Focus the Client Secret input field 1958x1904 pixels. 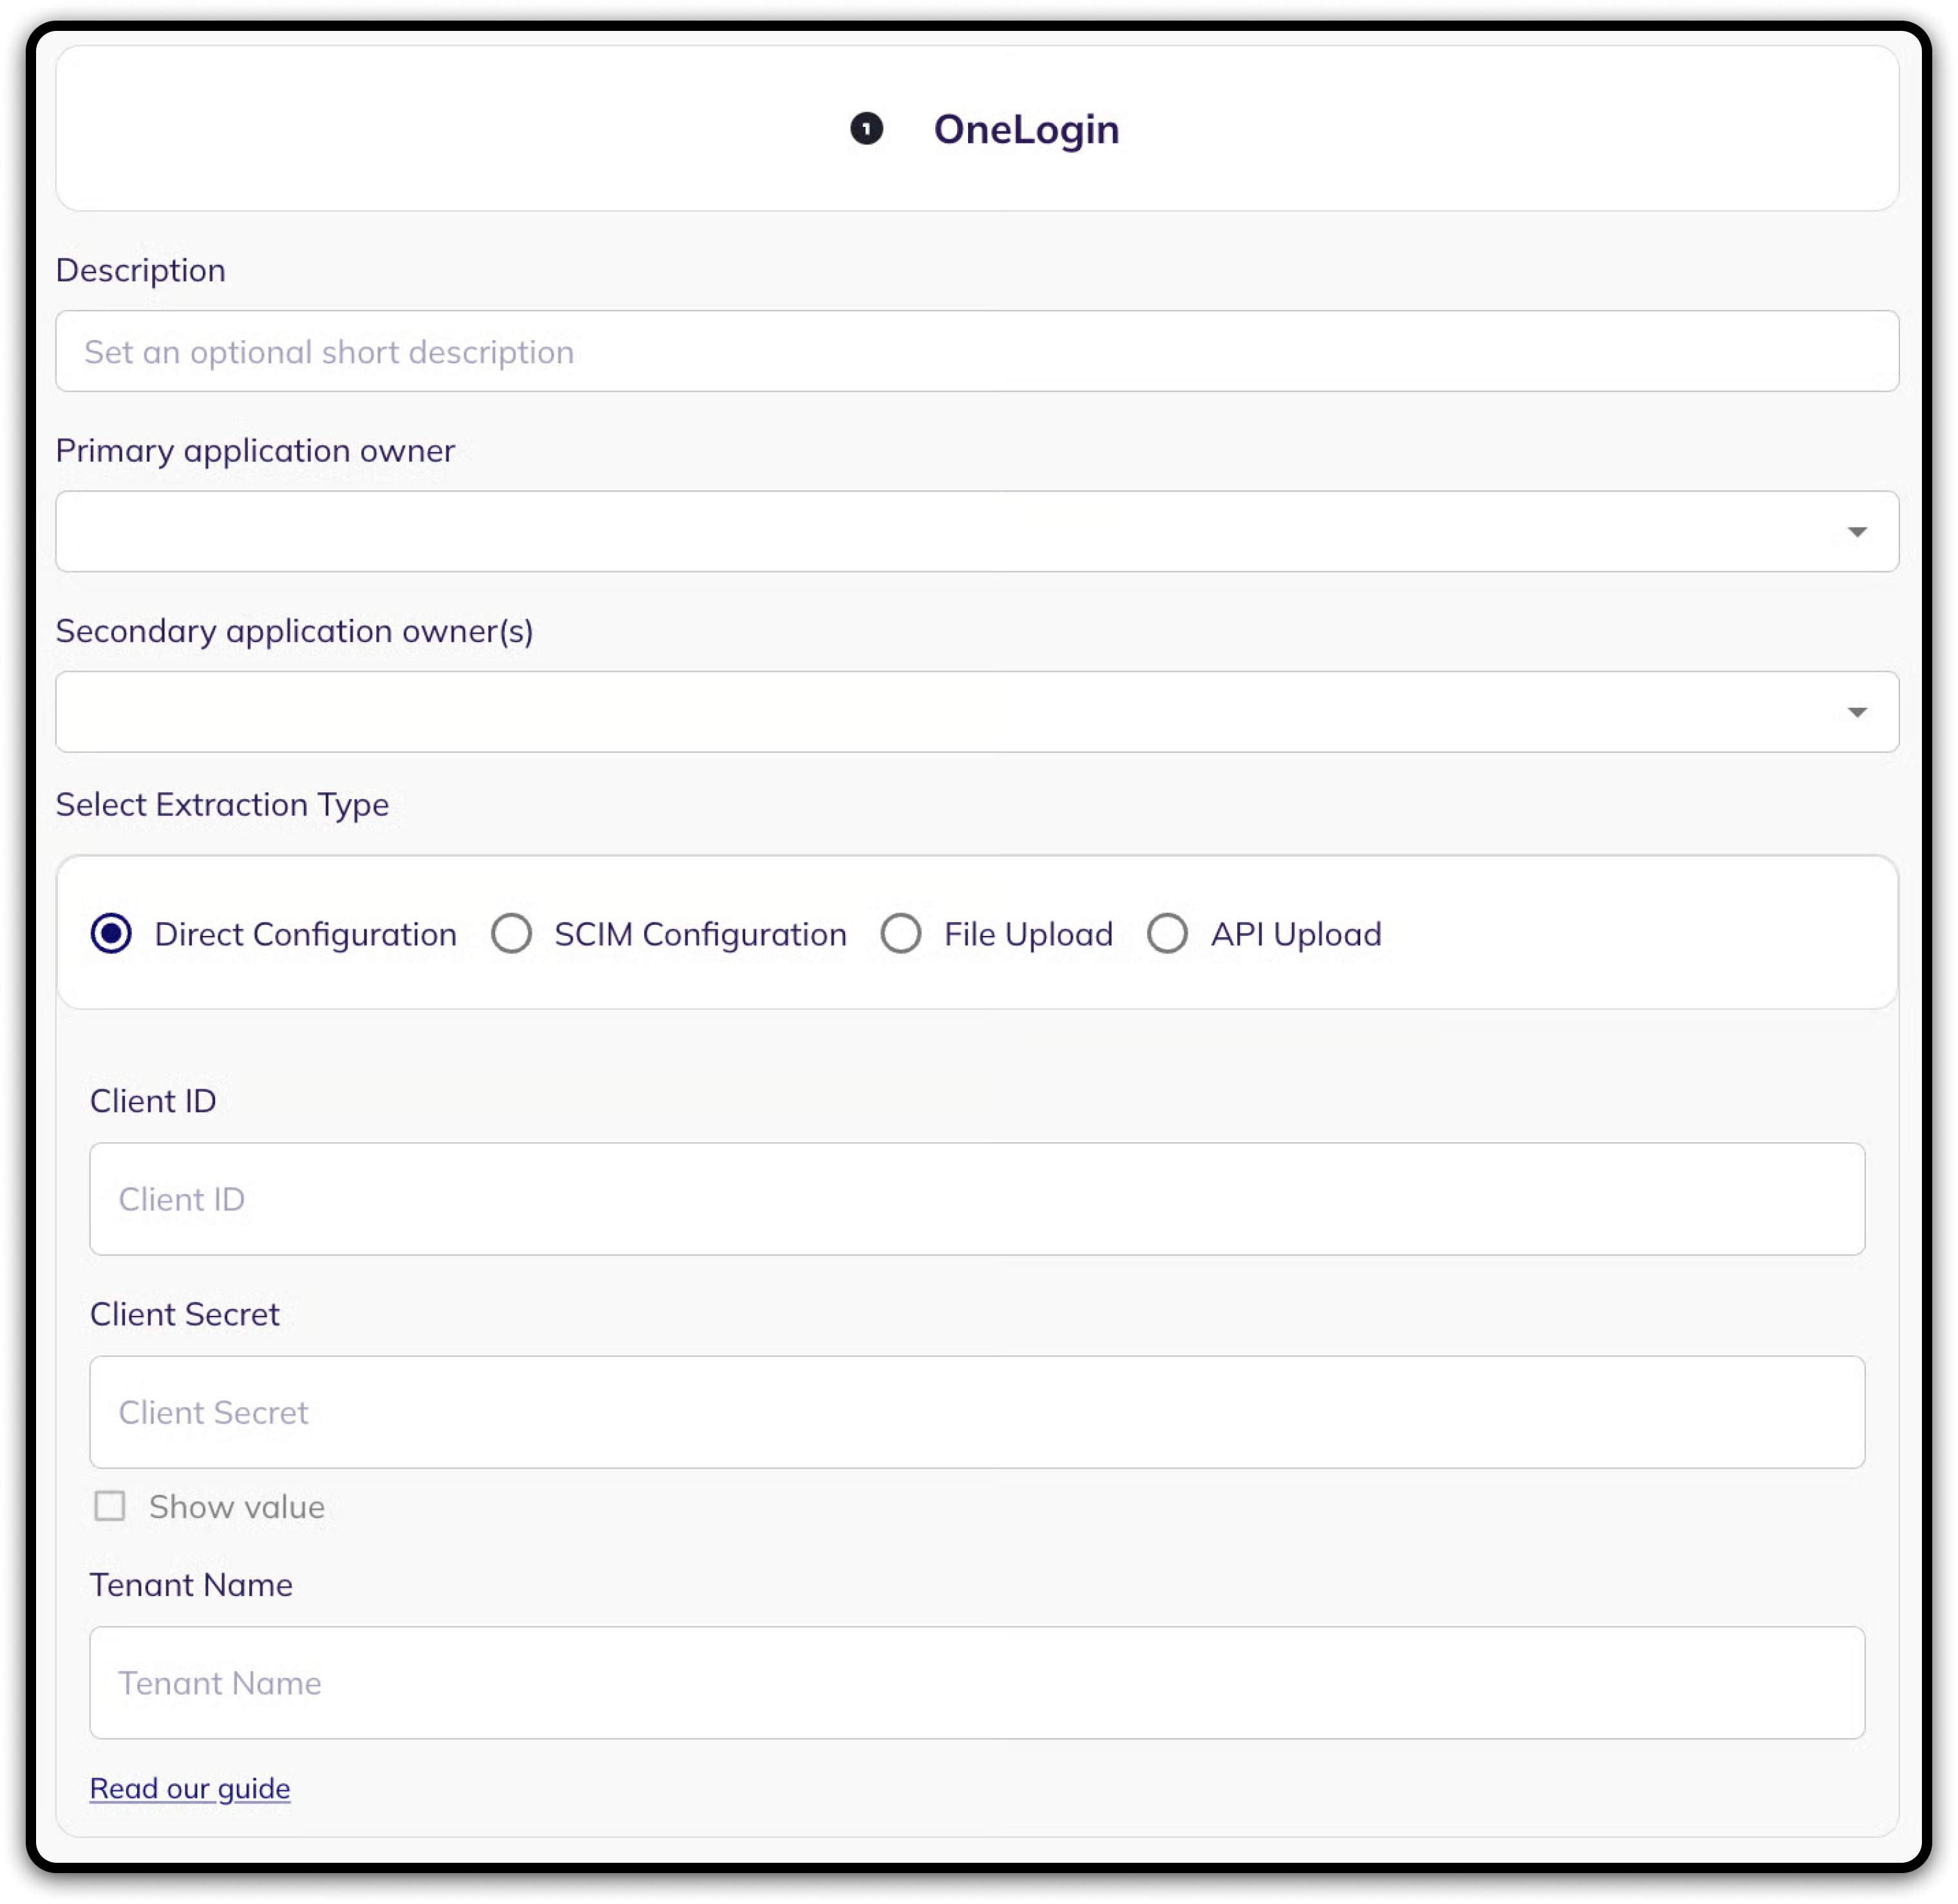point(976,1412)
